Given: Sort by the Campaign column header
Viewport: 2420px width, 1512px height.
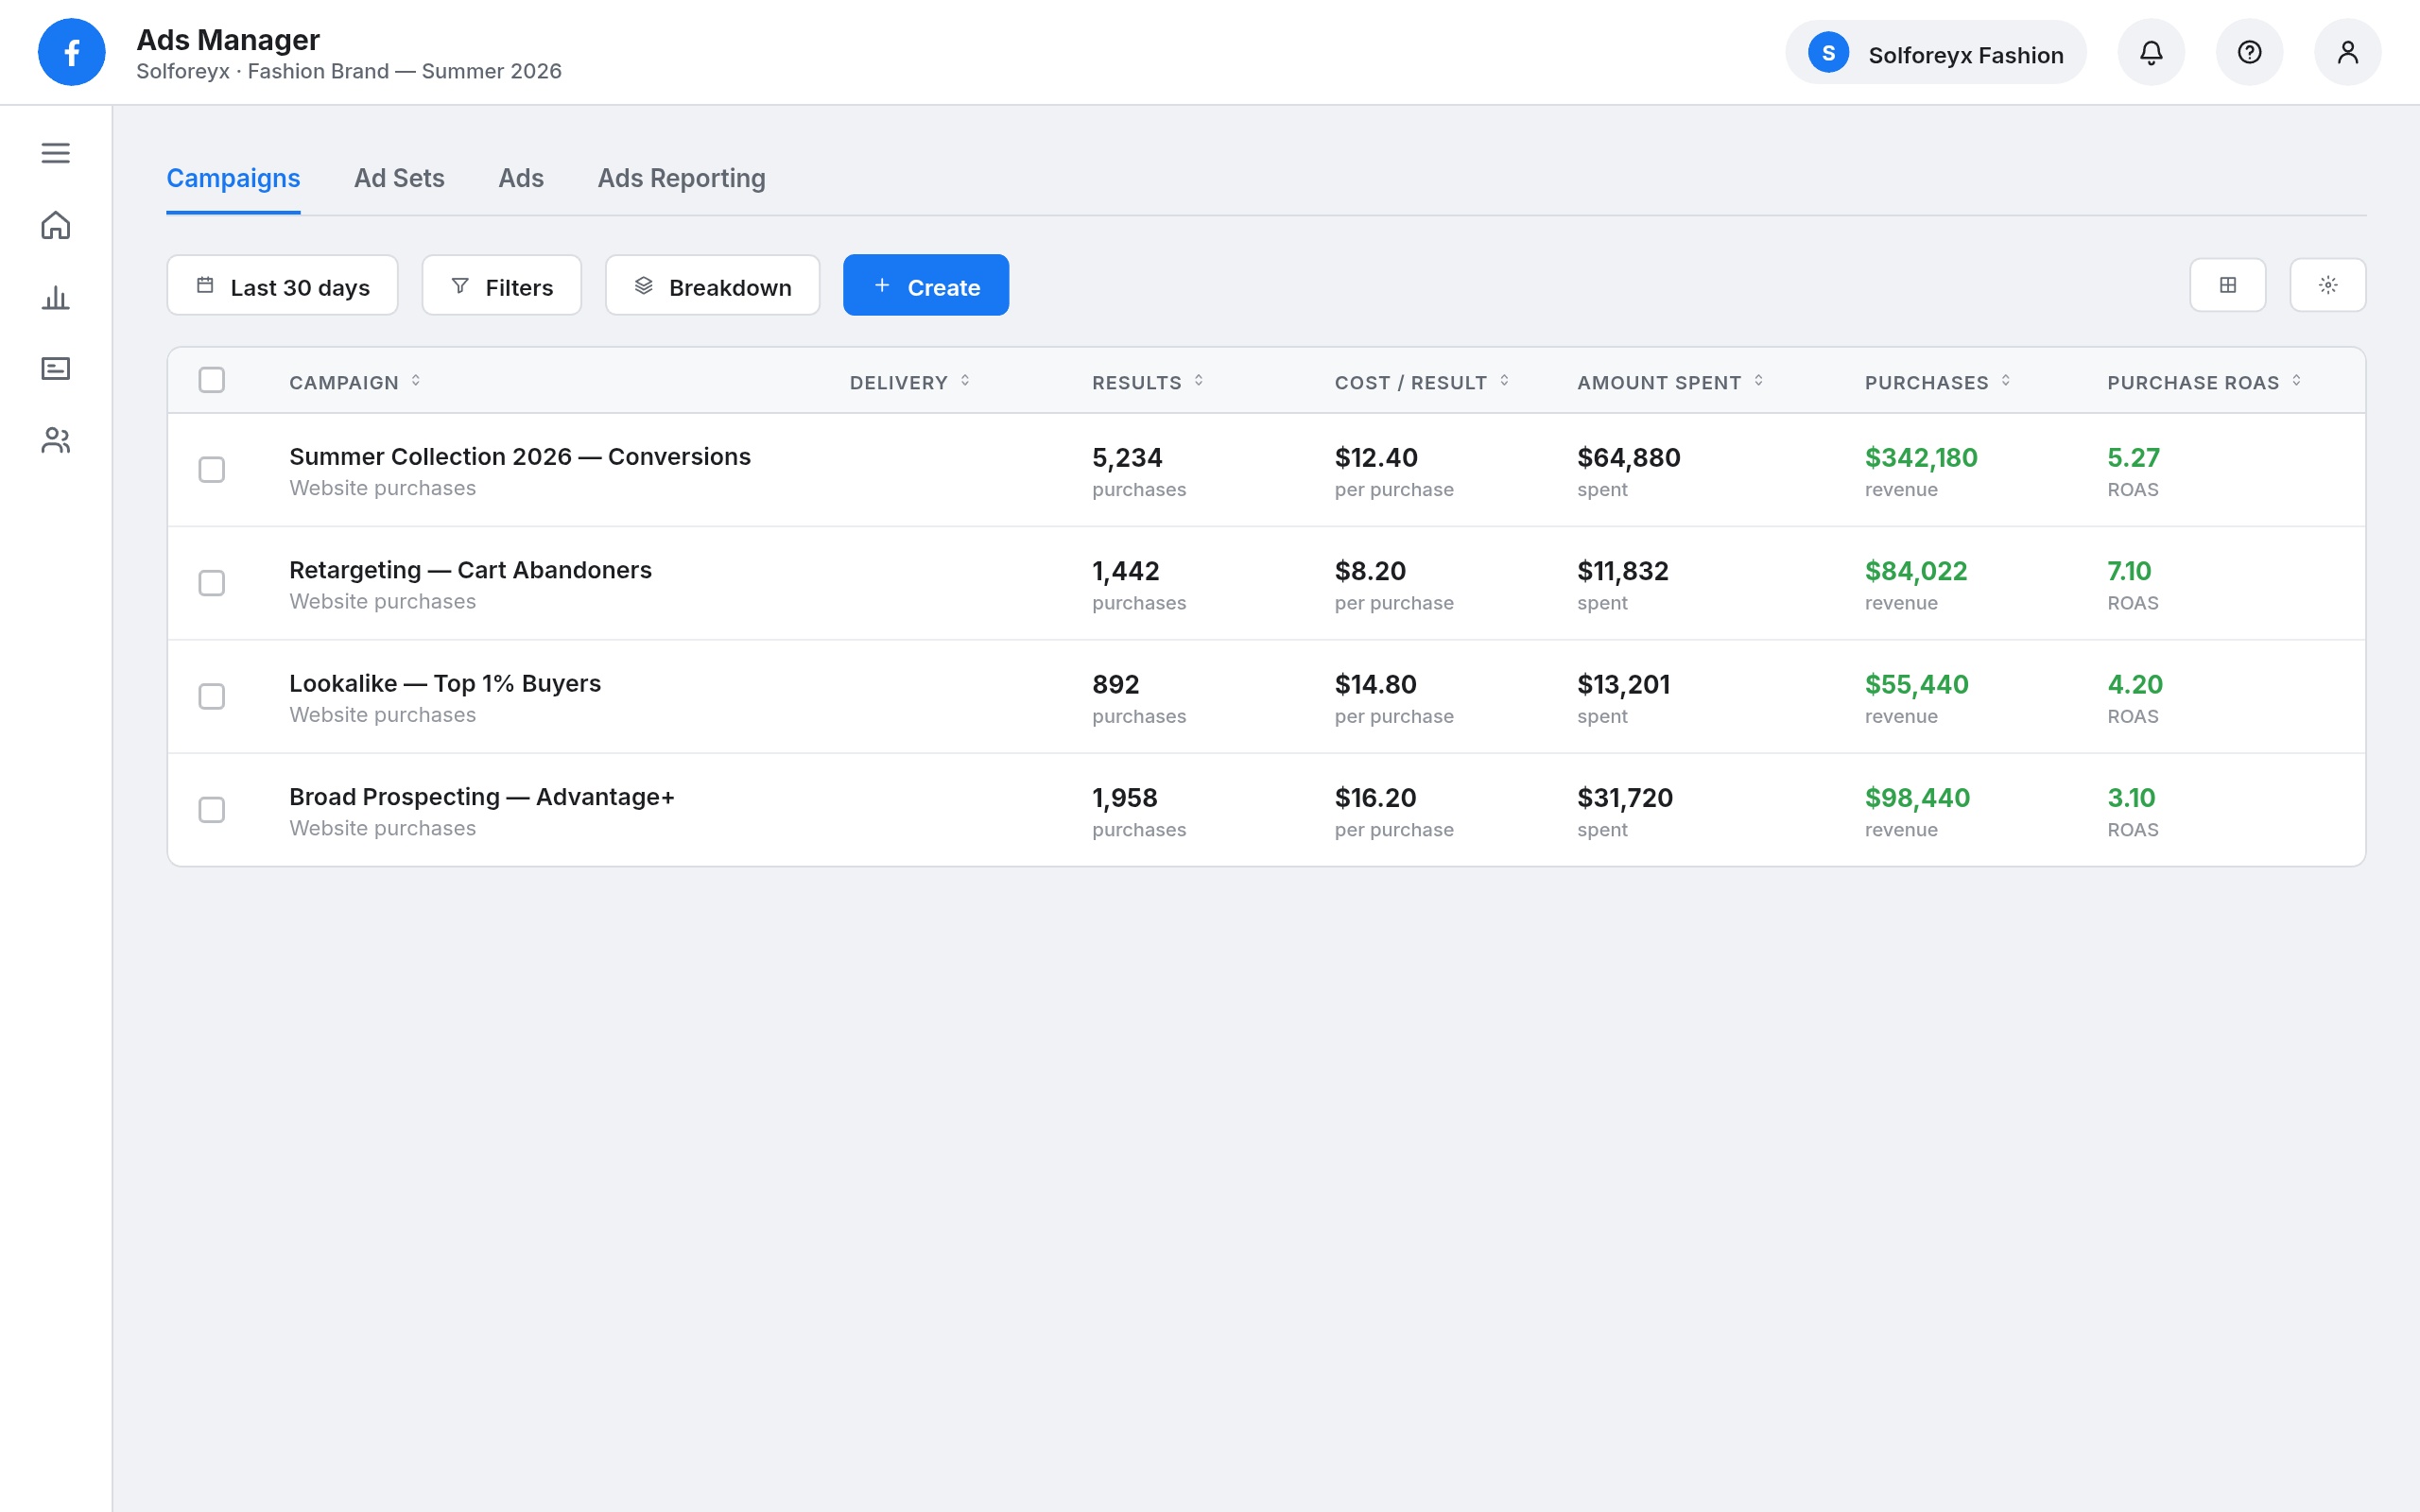Looking at the screenshot, I should [x=355, y=382].
